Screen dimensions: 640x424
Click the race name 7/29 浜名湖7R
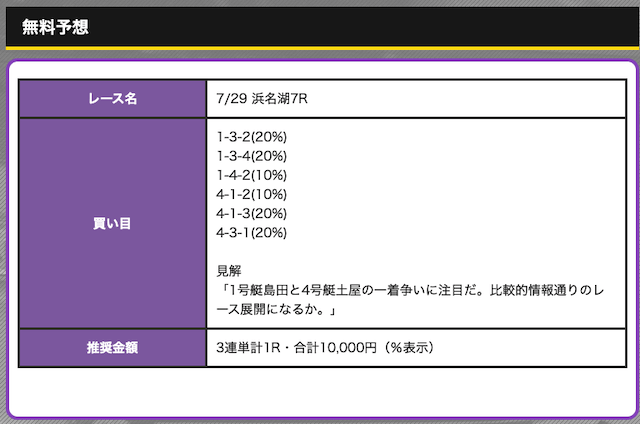[262, 98]
